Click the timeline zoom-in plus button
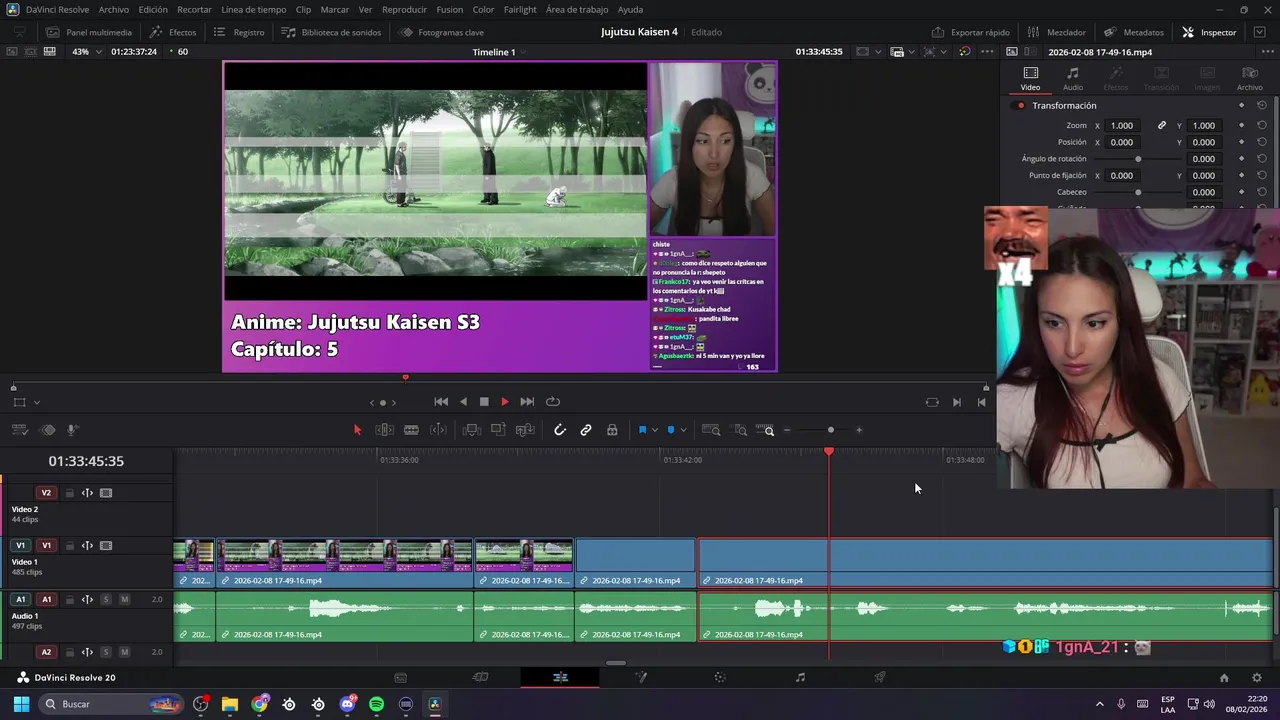The height and width of the screenshot is (720, 1280). click(x=859, y=430)
